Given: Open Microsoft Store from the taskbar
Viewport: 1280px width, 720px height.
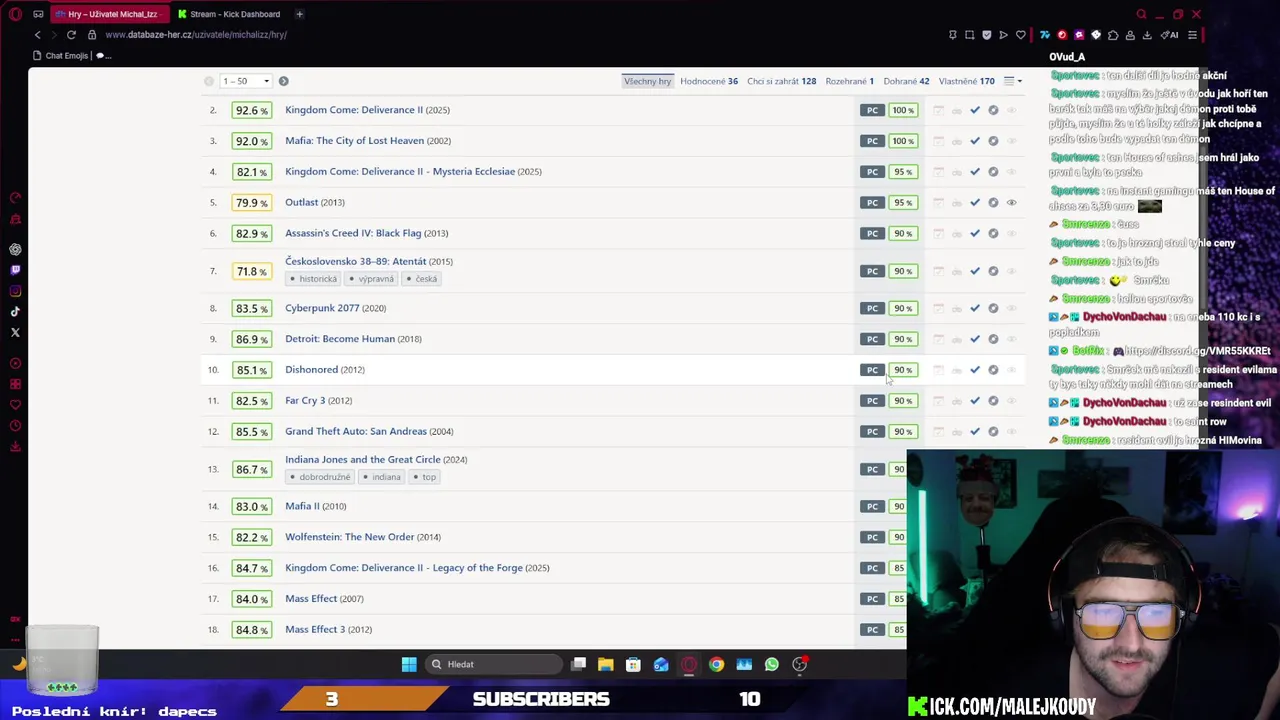Looking at the screenshot, I should point(633,664).
